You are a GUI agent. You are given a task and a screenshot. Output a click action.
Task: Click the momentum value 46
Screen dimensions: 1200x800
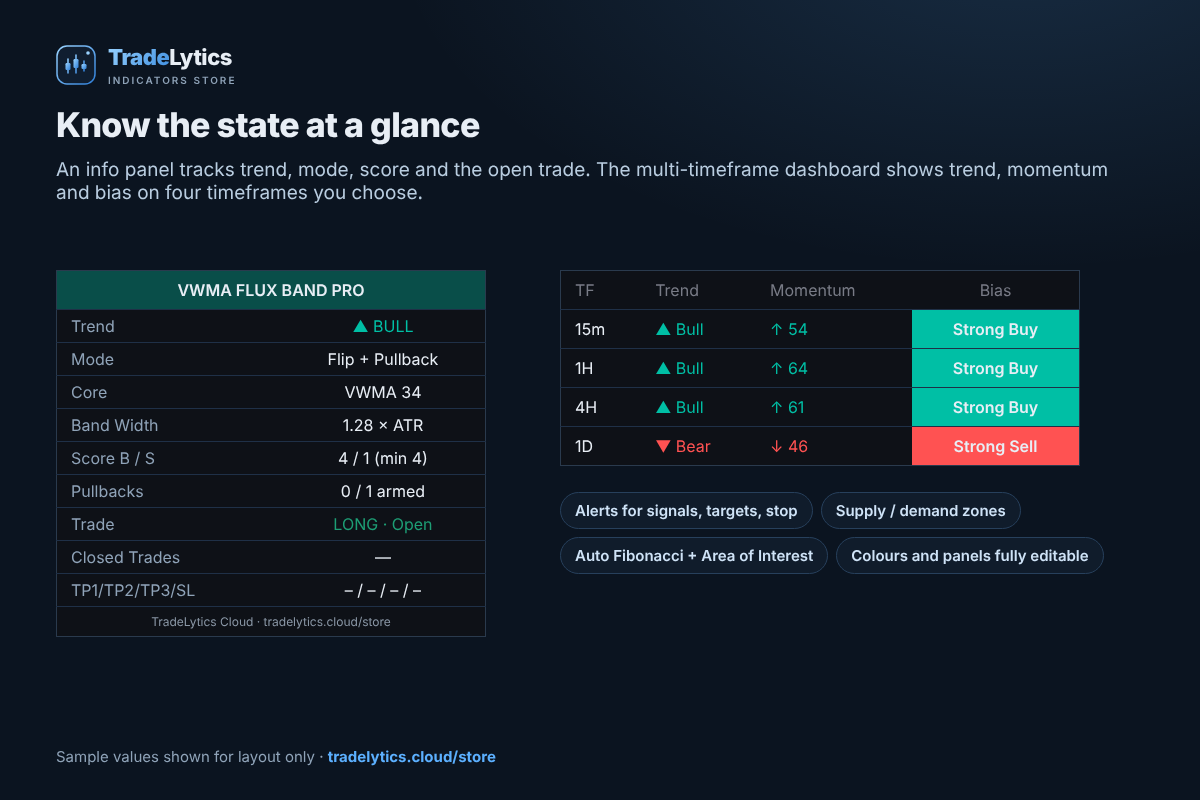789,446
